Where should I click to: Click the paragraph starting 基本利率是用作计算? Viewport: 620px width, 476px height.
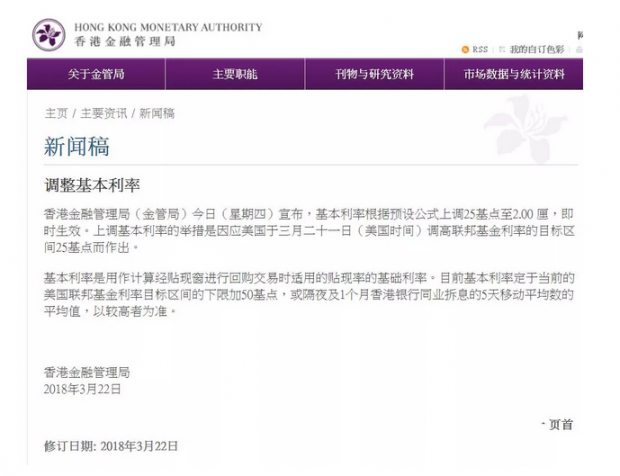click(309, 295)
